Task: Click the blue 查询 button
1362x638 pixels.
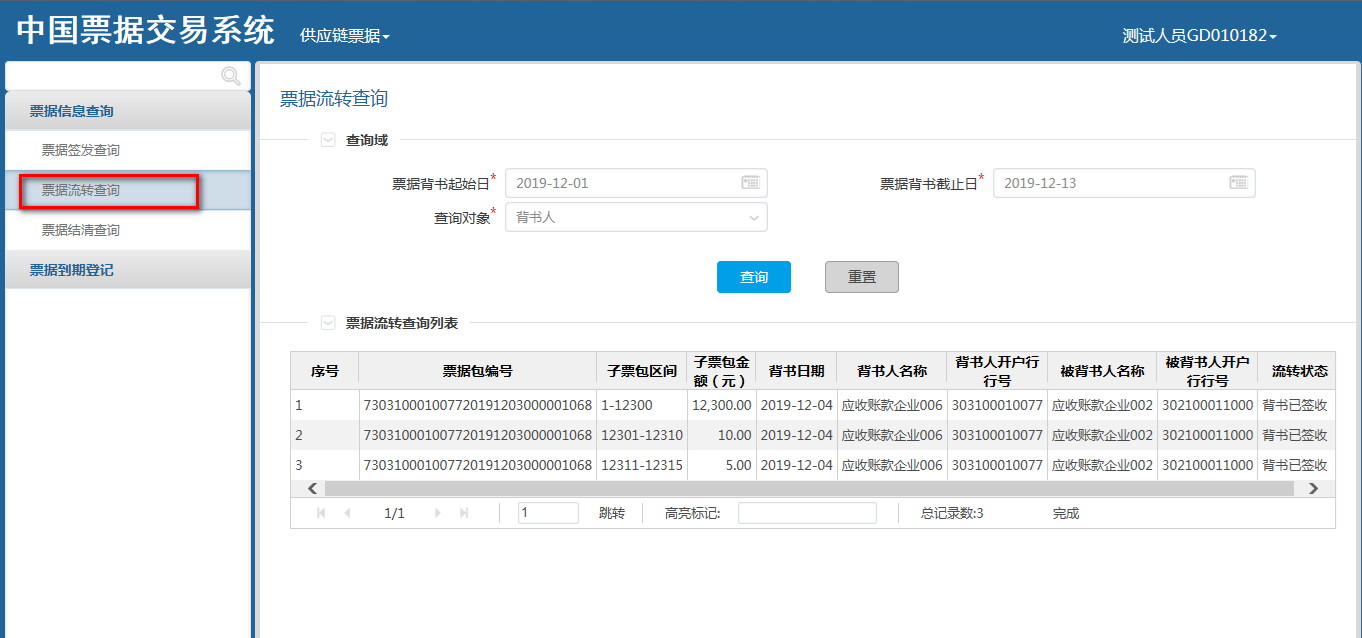Action: coord(753,277)
